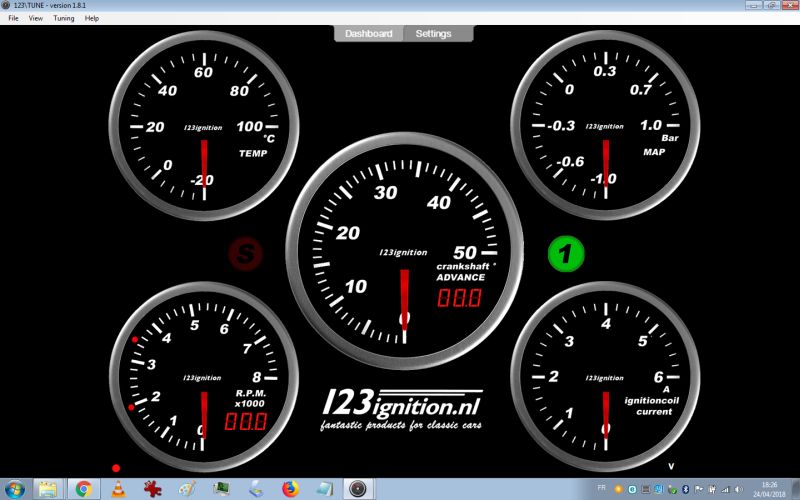Open the Help menu
The height and width of the screenshot is (500, 800).
[x=92, y=18]
